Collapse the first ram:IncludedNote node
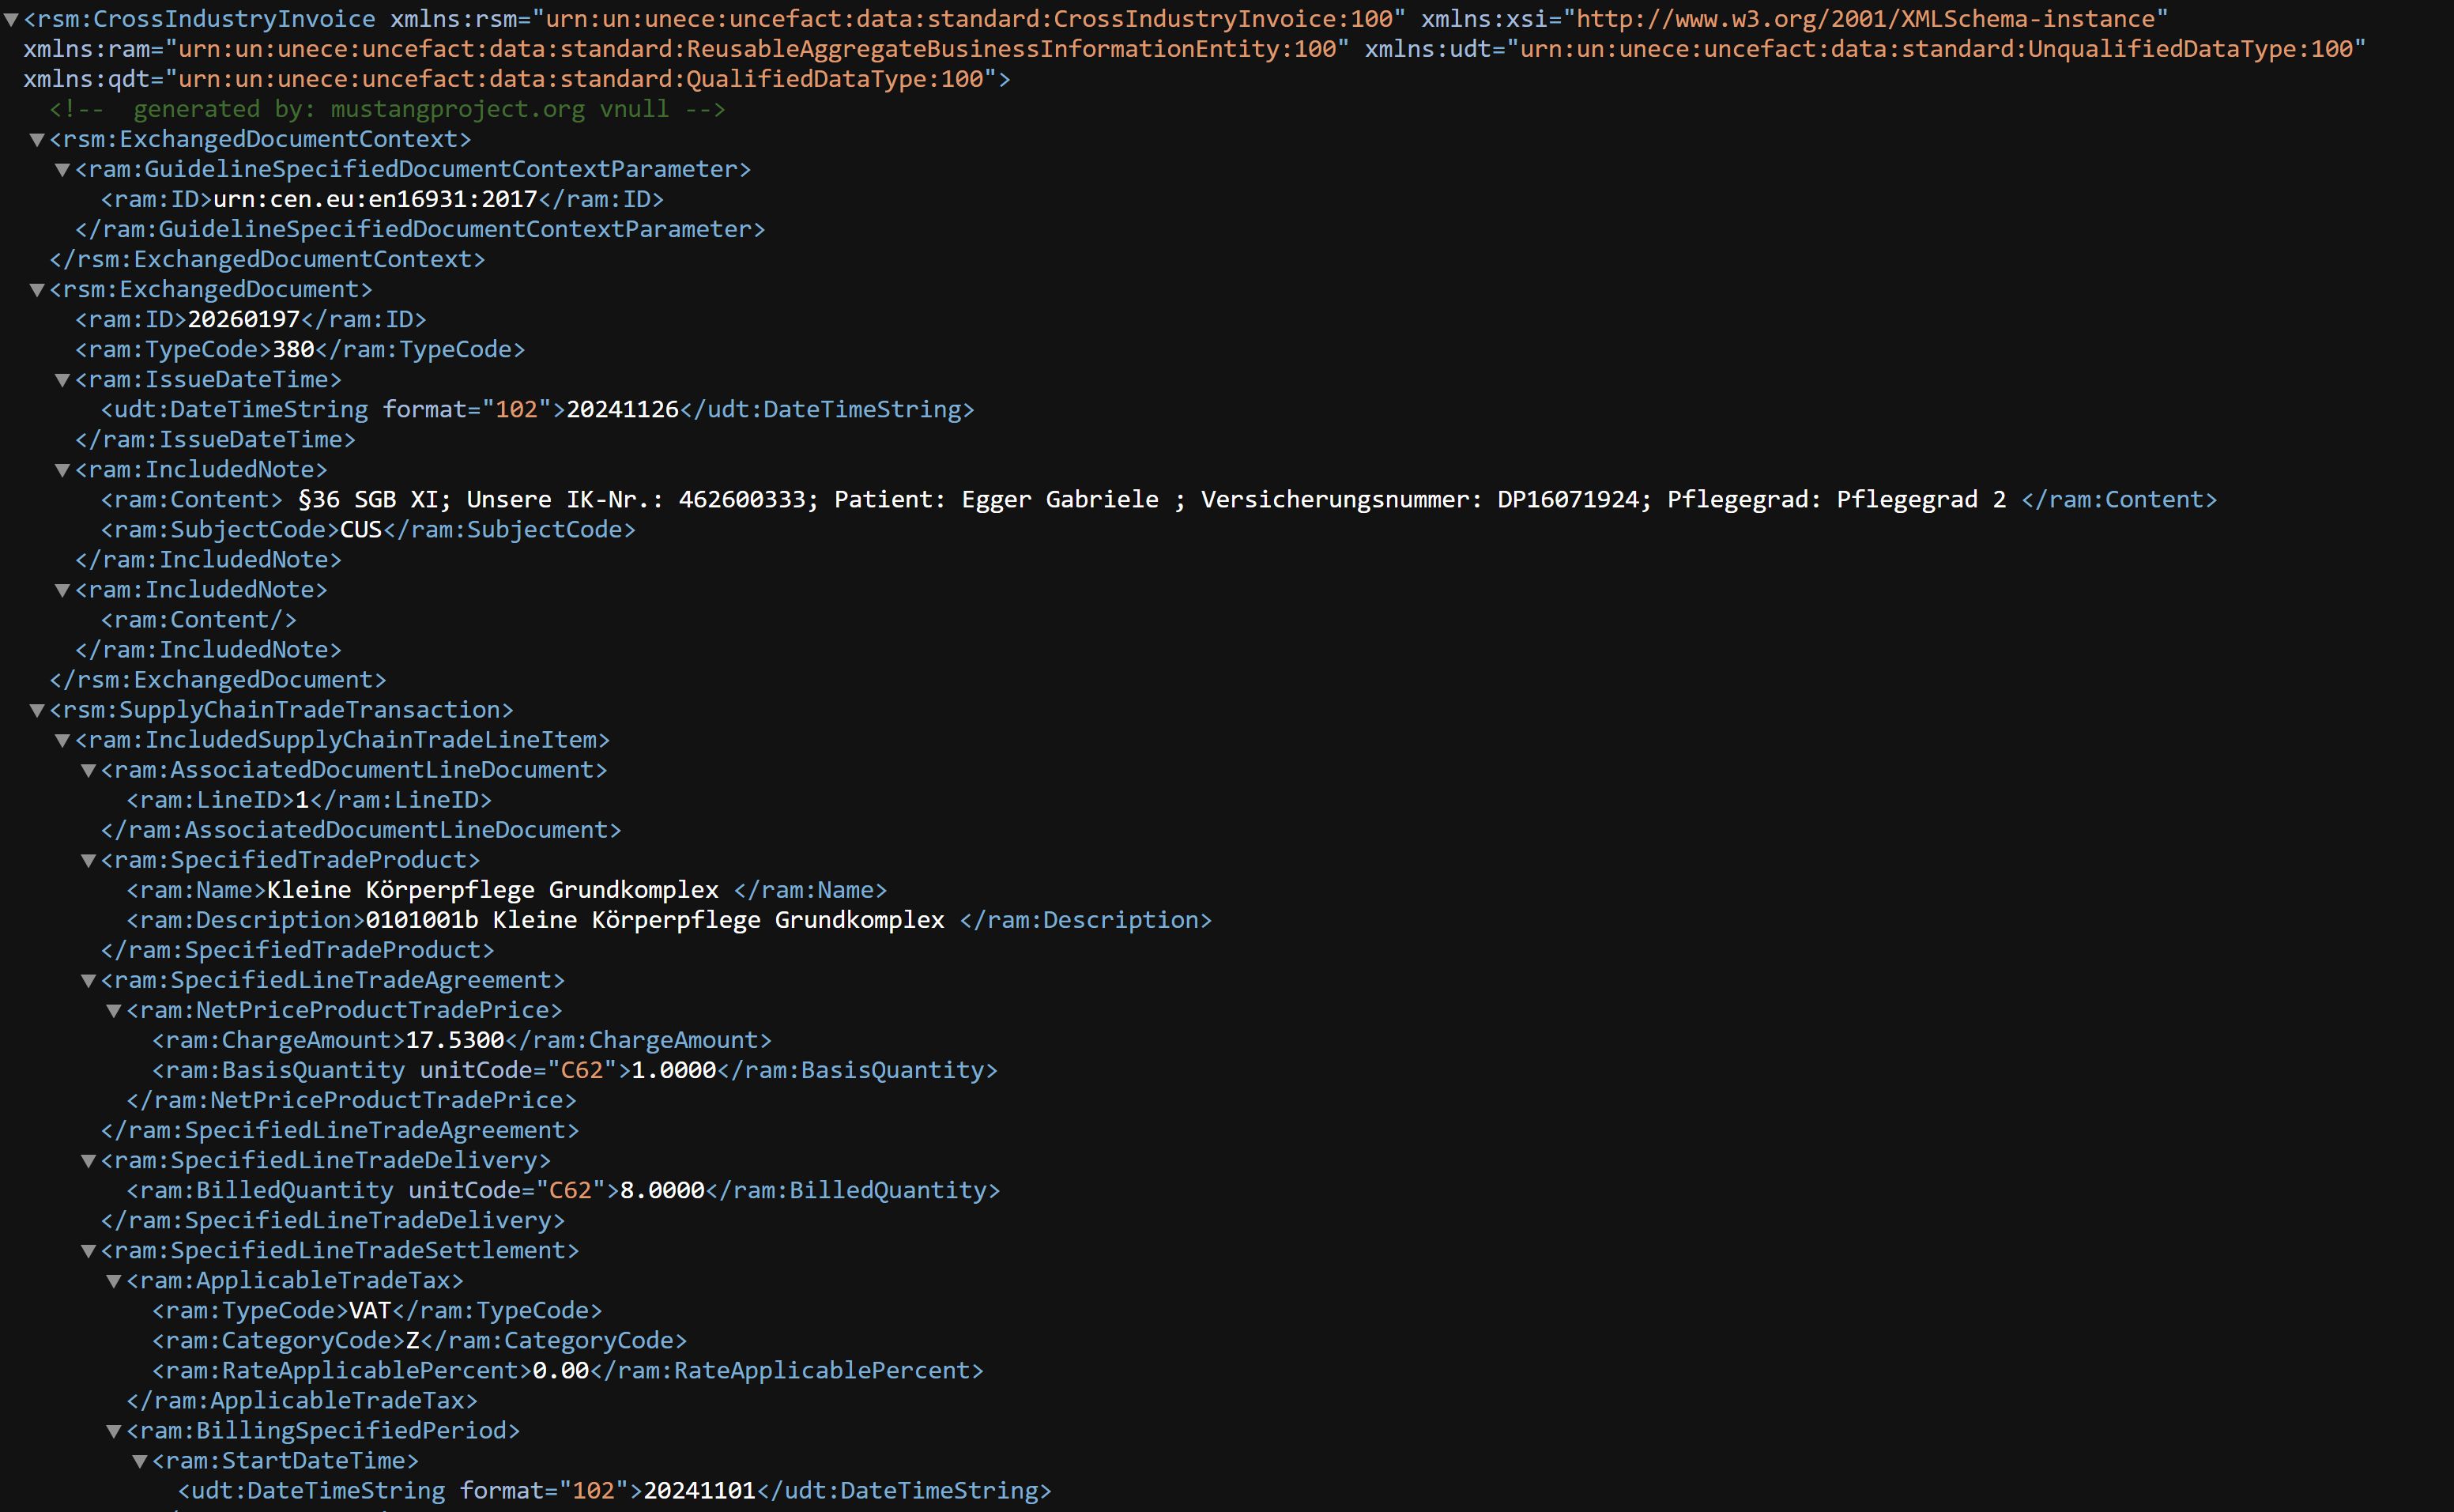 click(x=62, y=469)
